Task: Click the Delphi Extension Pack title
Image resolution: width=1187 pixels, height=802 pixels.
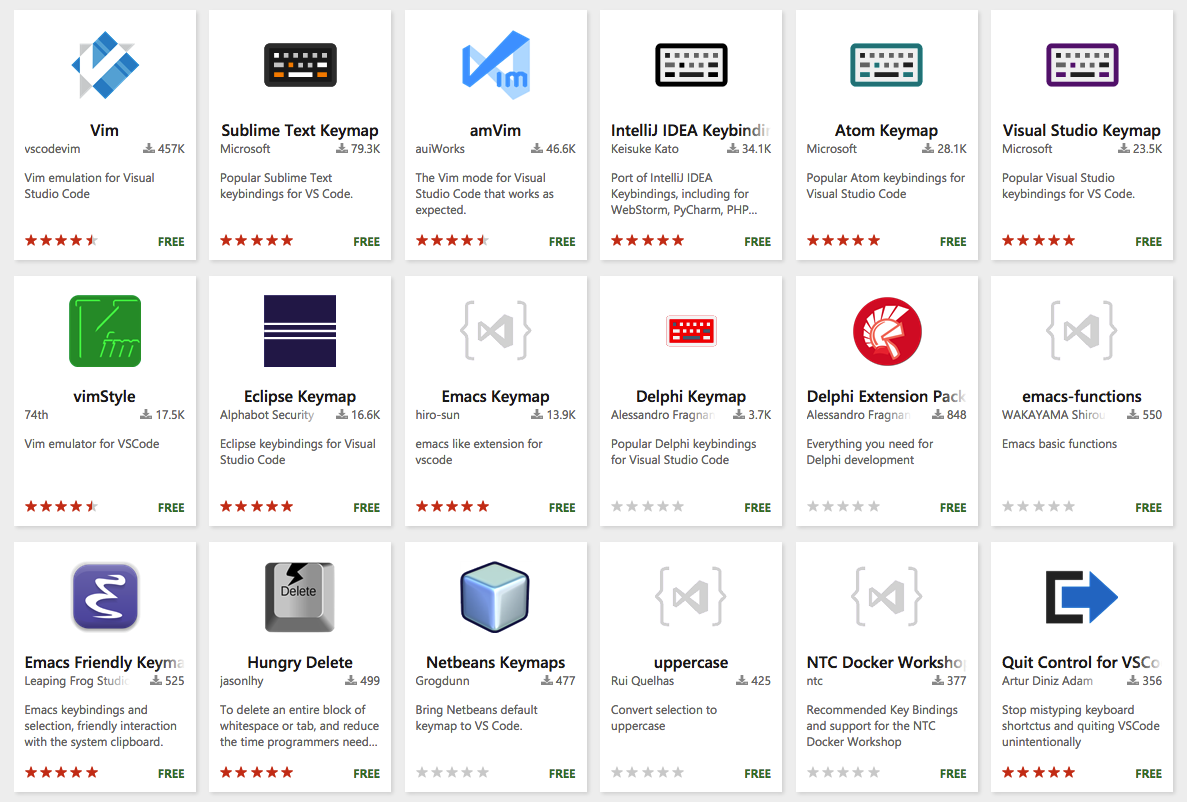Action: tap(886, 396)
